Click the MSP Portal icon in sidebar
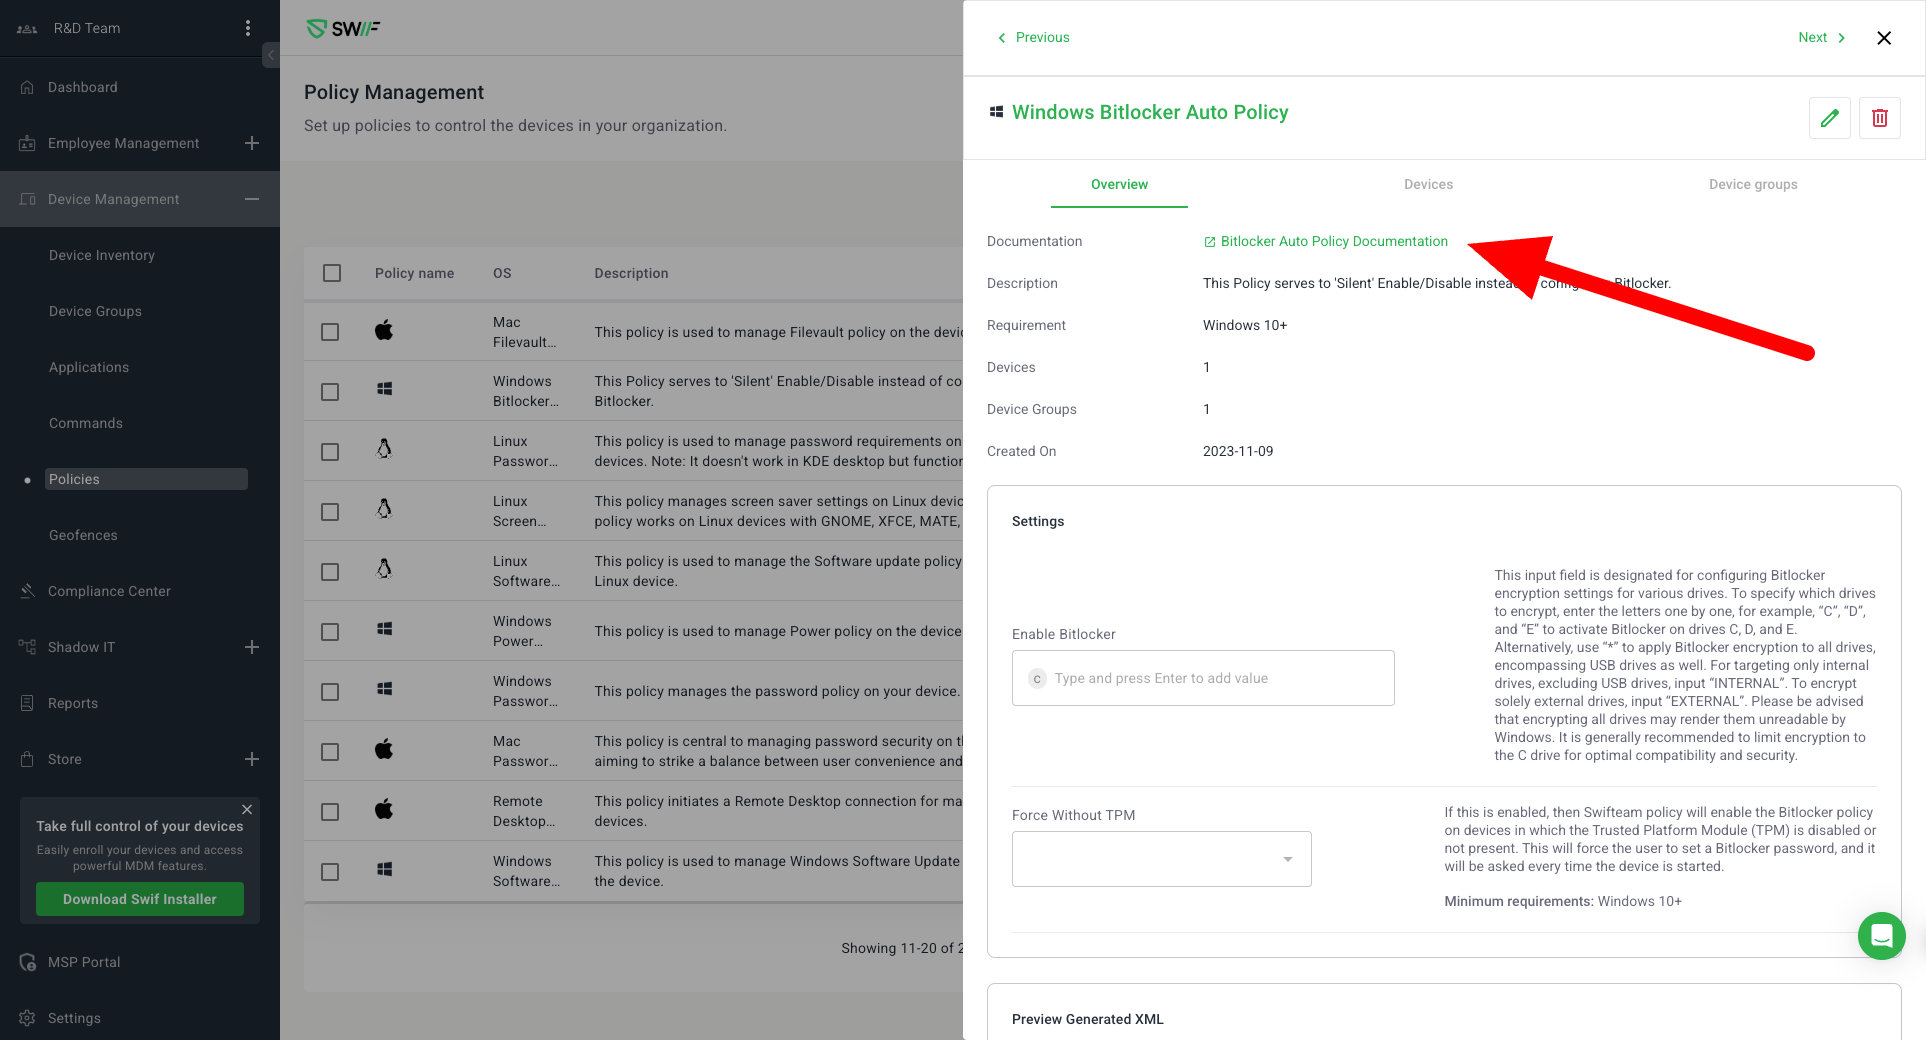Viewport: 1926px width, 1040px height. pyautogui.click(x=27, y=962)
